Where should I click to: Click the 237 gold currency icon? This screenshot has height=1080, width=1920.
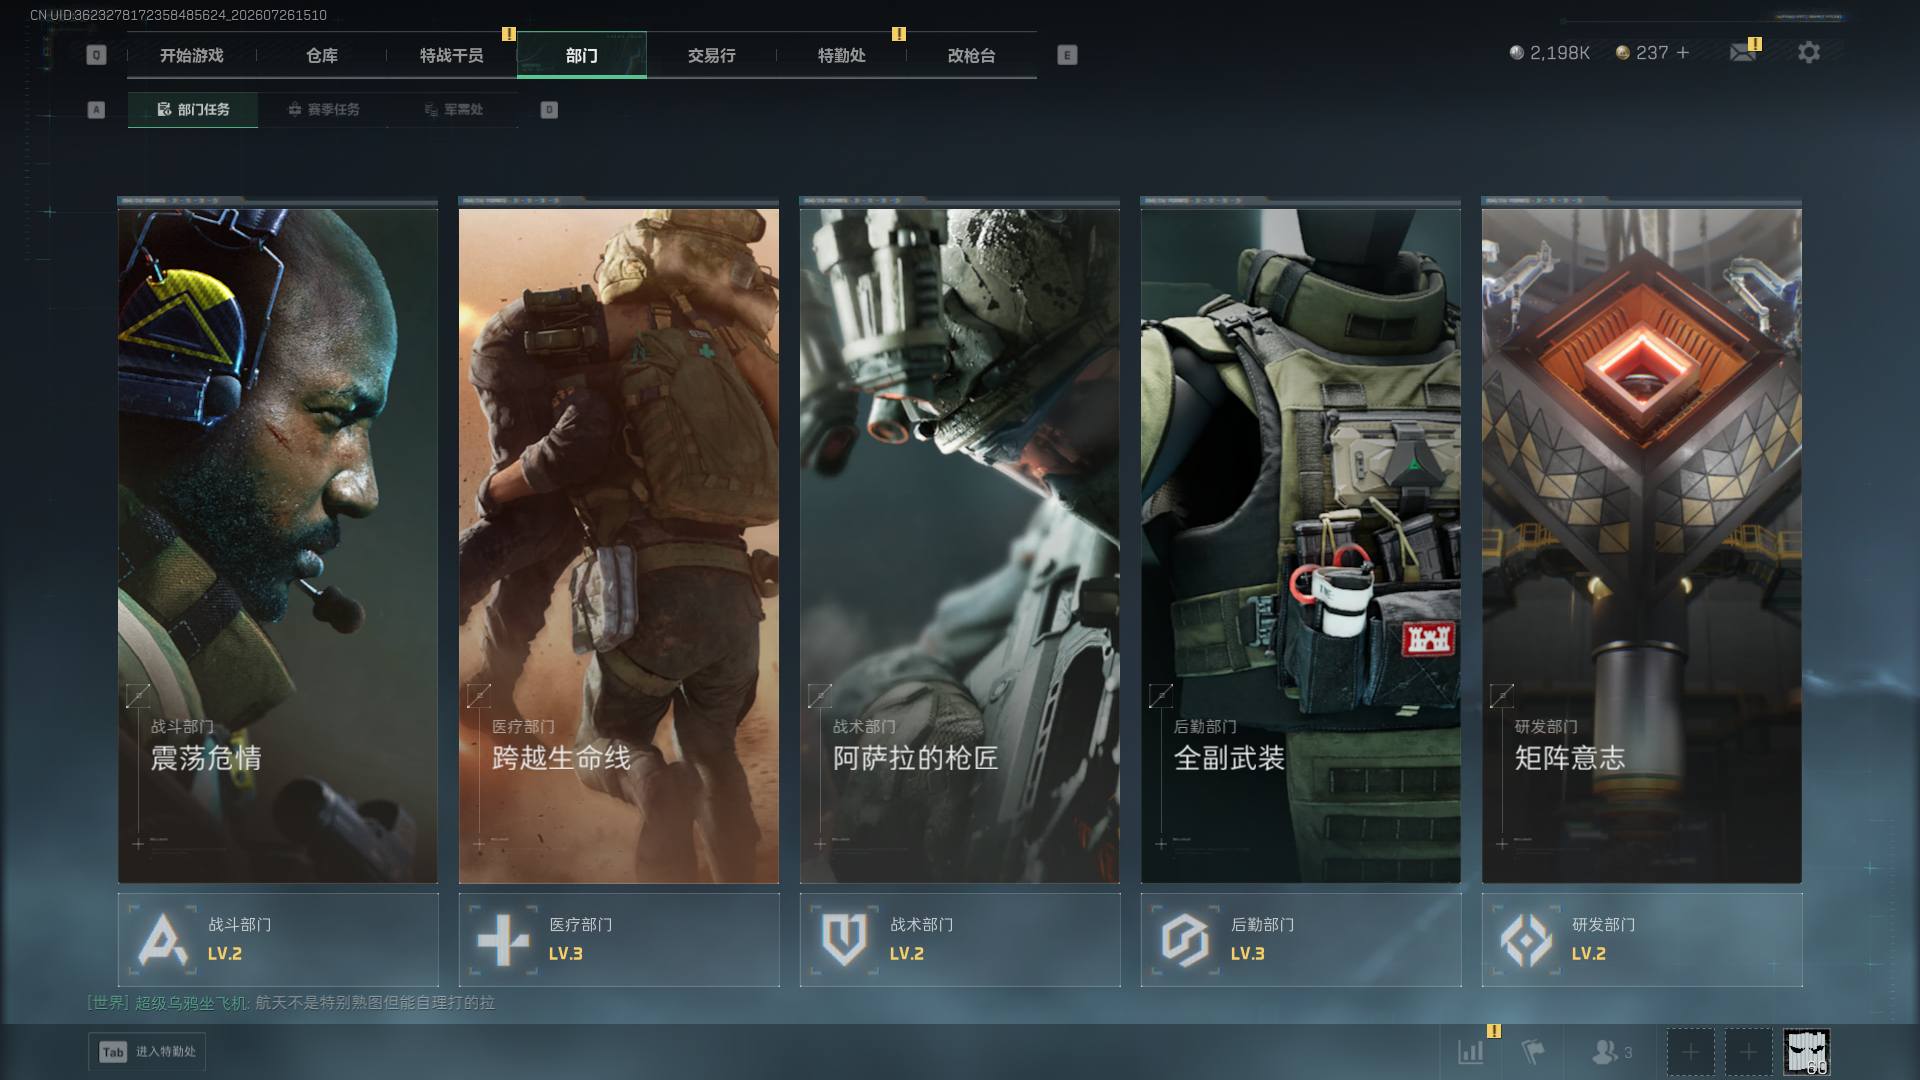coord(1623,52)
